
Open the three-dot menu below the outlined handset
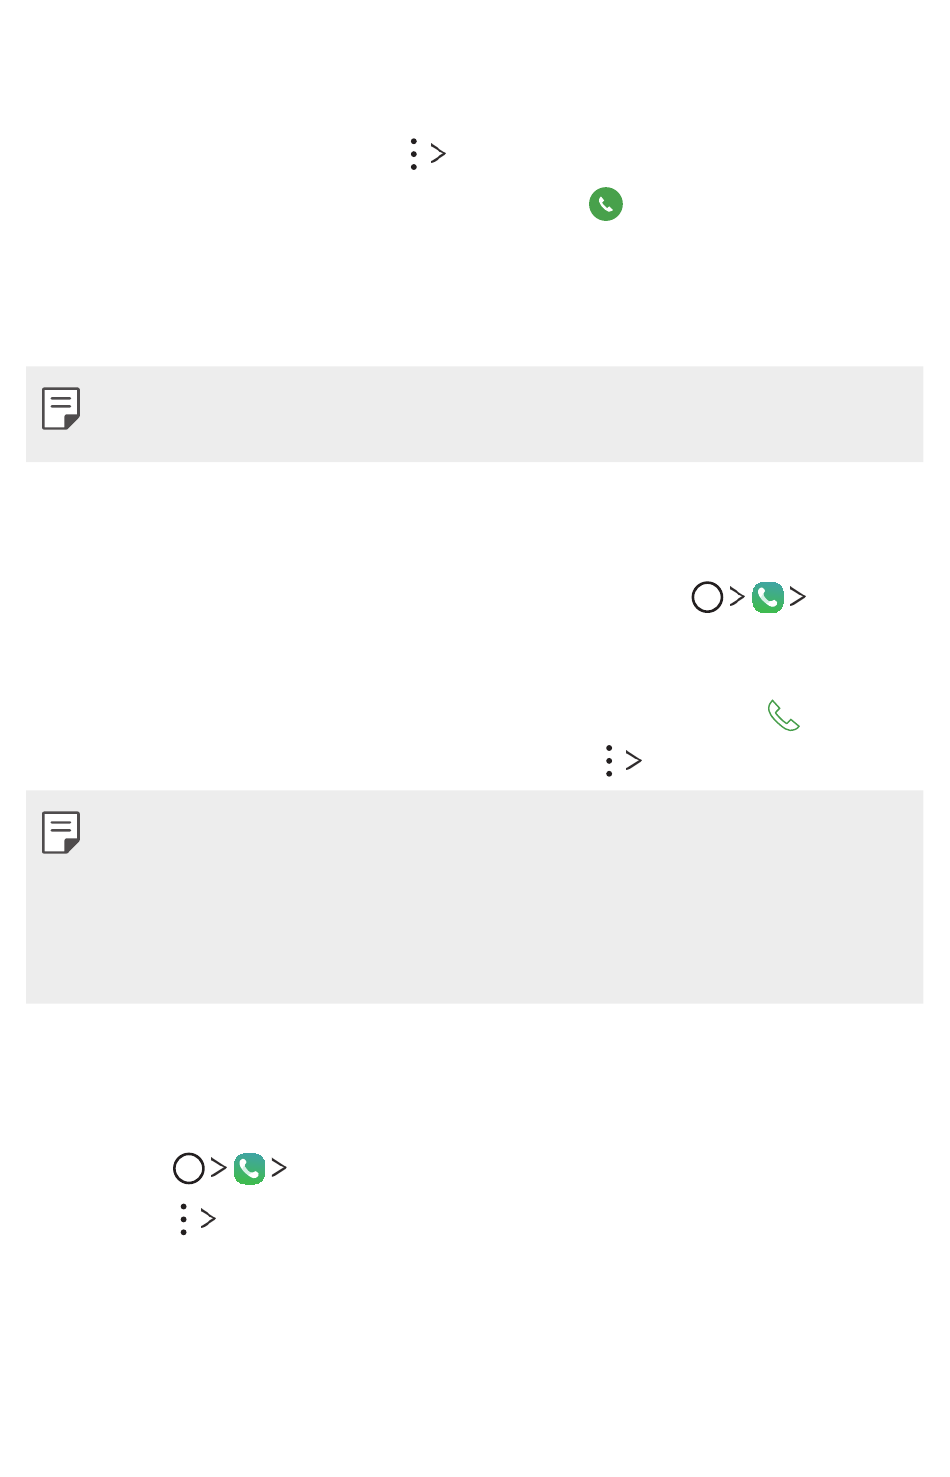[x=609, y=761]
